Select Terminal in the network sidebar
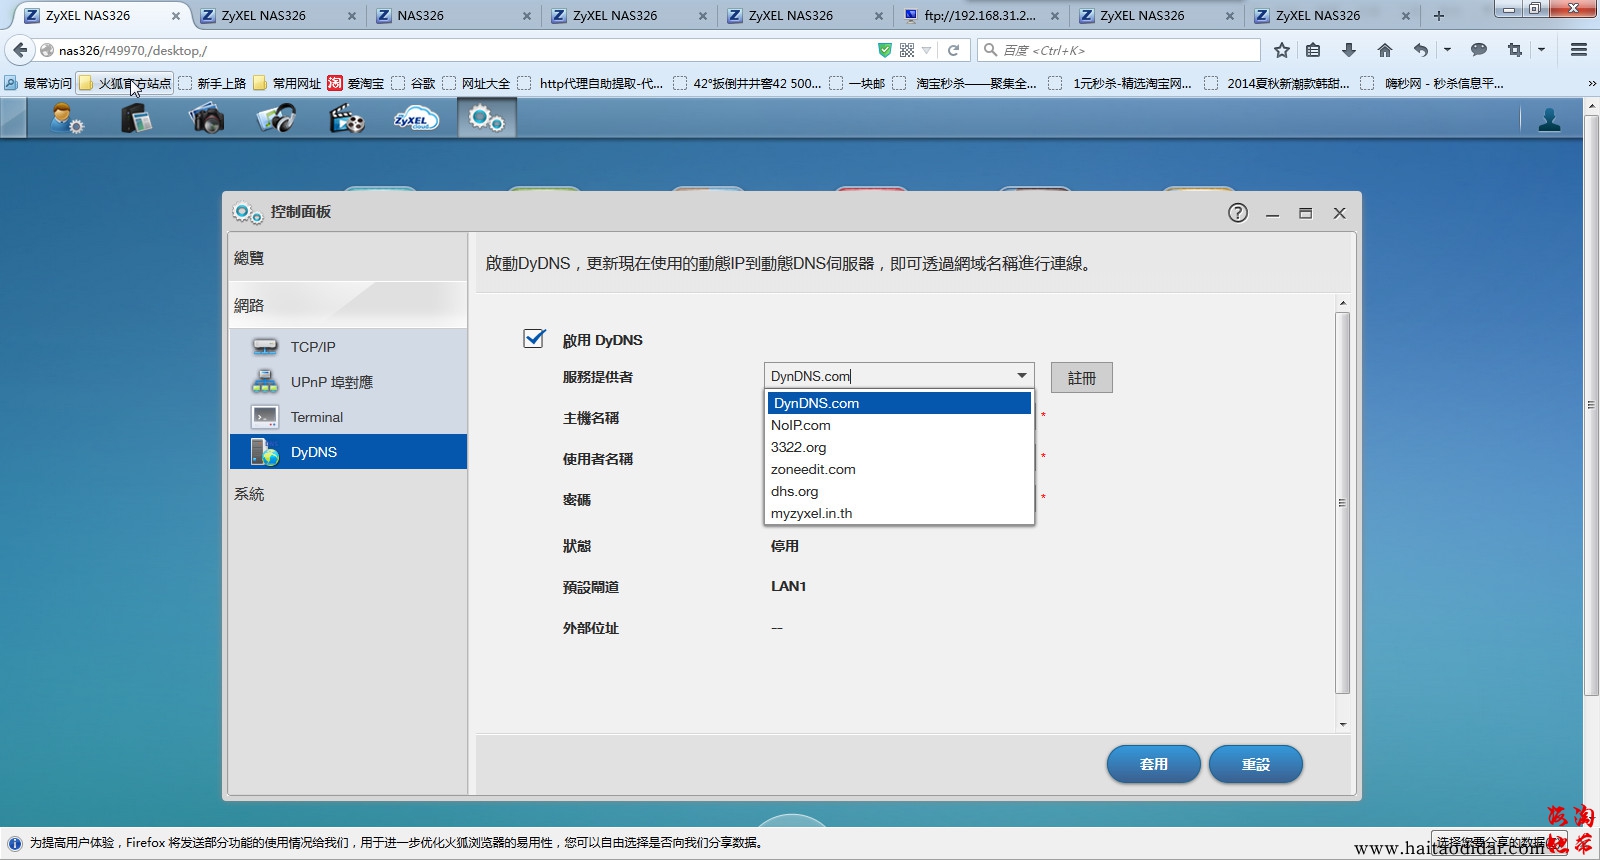Image resolution: width=1600 pixels, height=860 pixels. [317, 417]
